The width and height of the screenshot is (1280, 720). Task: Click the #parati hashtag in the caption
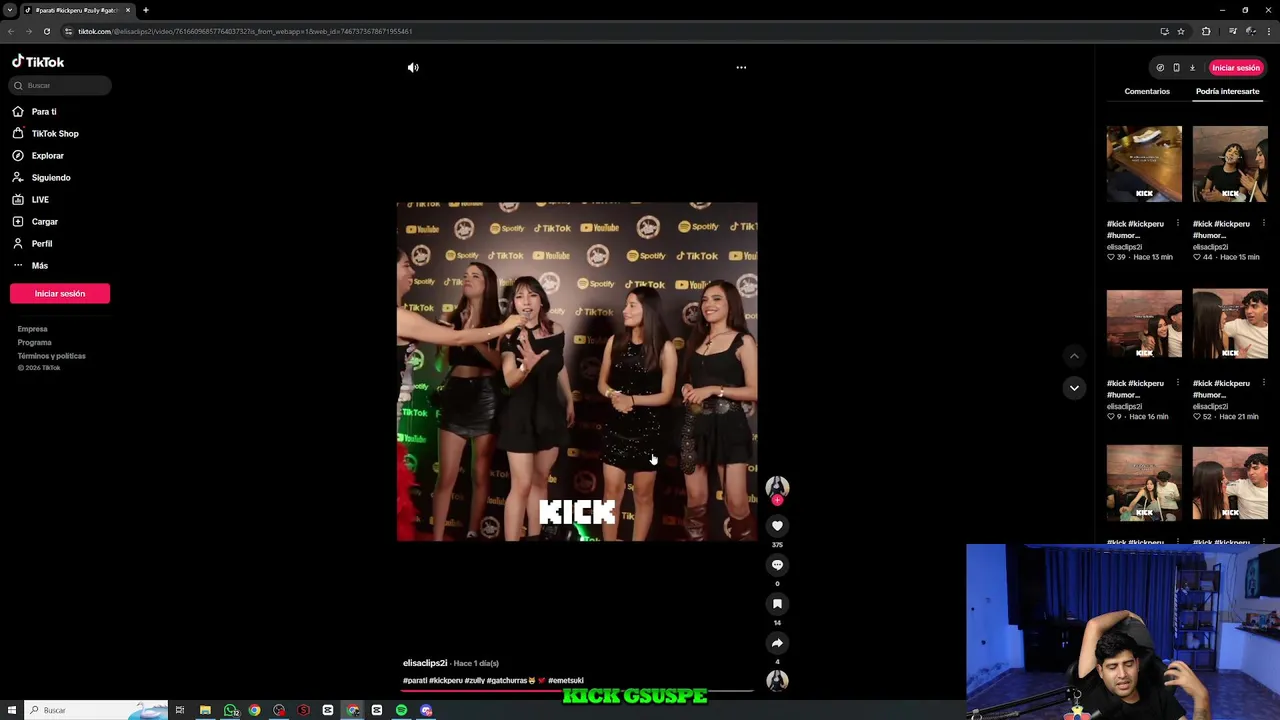click(x=415, y=680)
